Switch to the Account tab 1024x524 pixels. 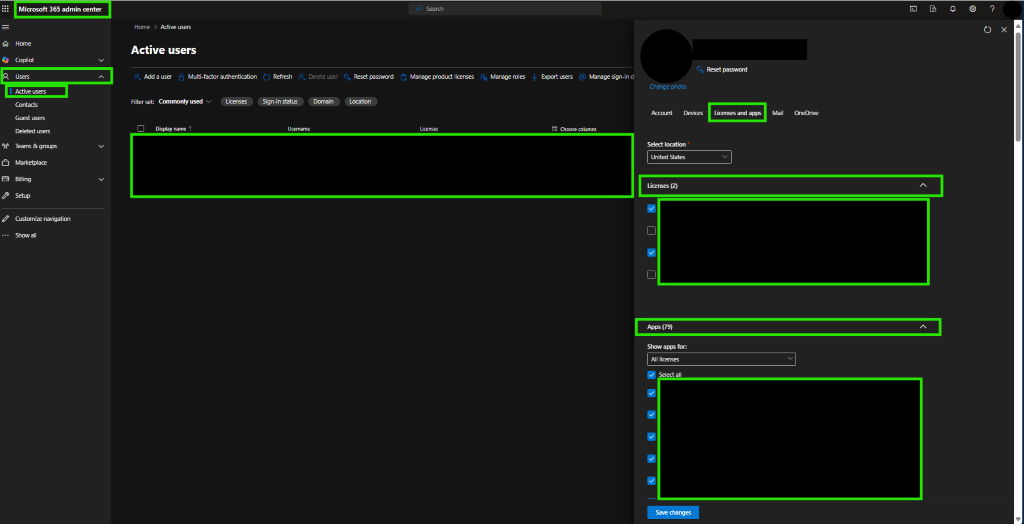662,113
